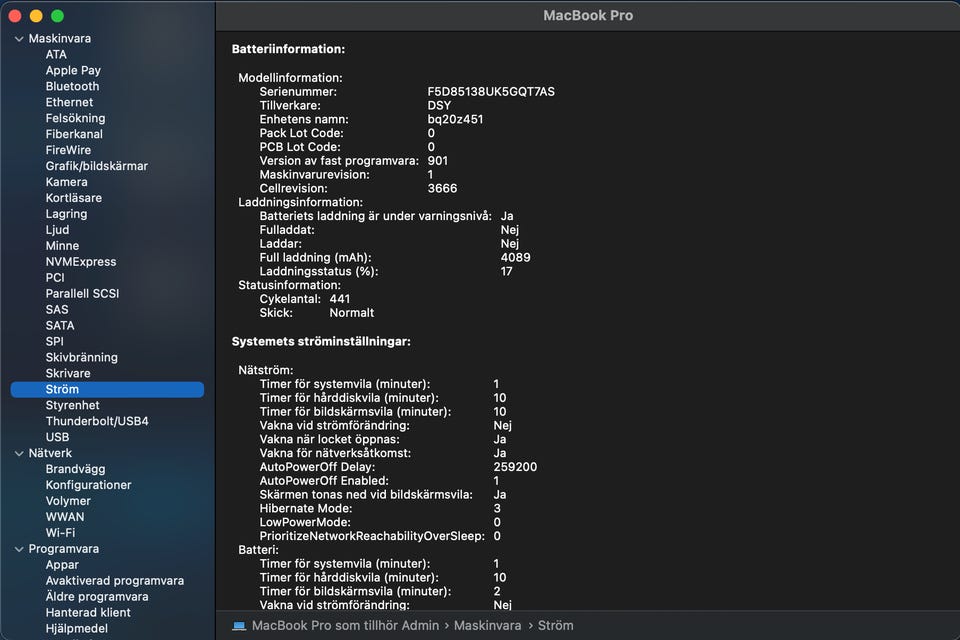This screenshot has height=640, width=960.
Task: Collapse the Maskinvara section chevron in sidebar
Action: click(19, 39)
